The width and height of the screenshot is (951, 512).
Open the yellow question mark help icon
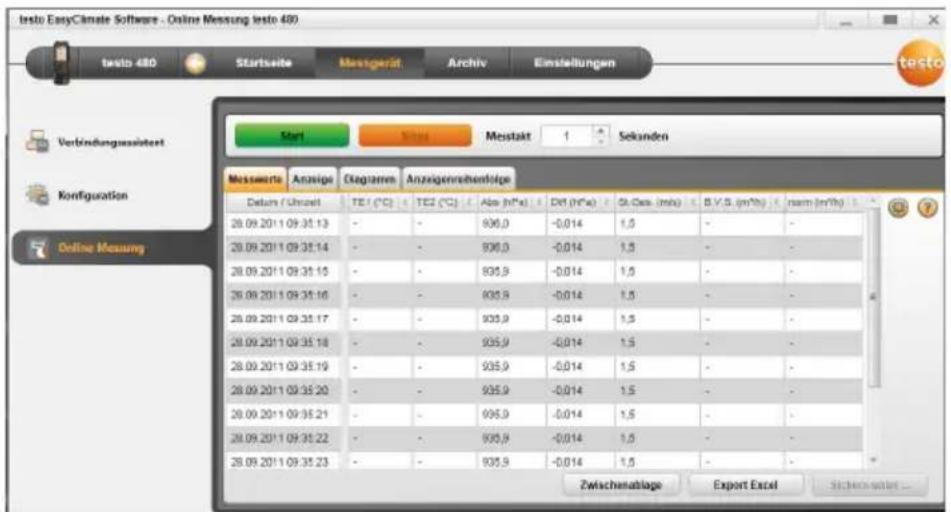point(927,209)
